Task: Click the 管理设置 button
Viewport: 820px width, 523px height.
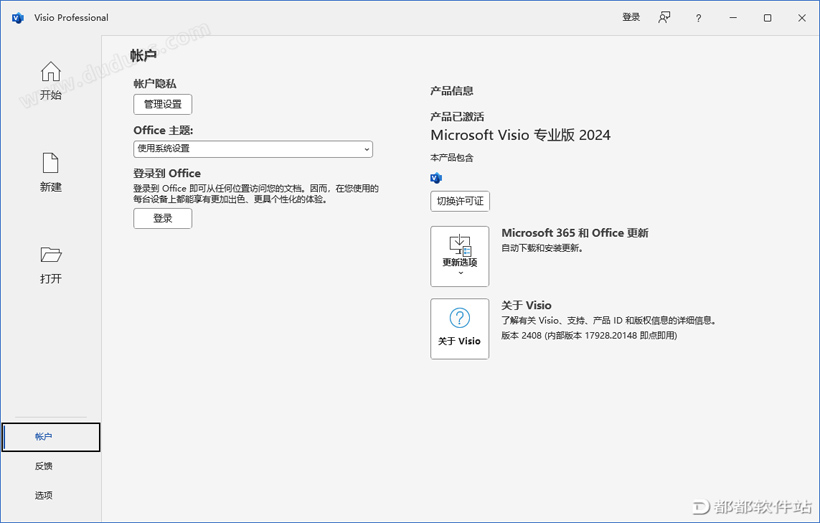Action: tap(163, 104)
